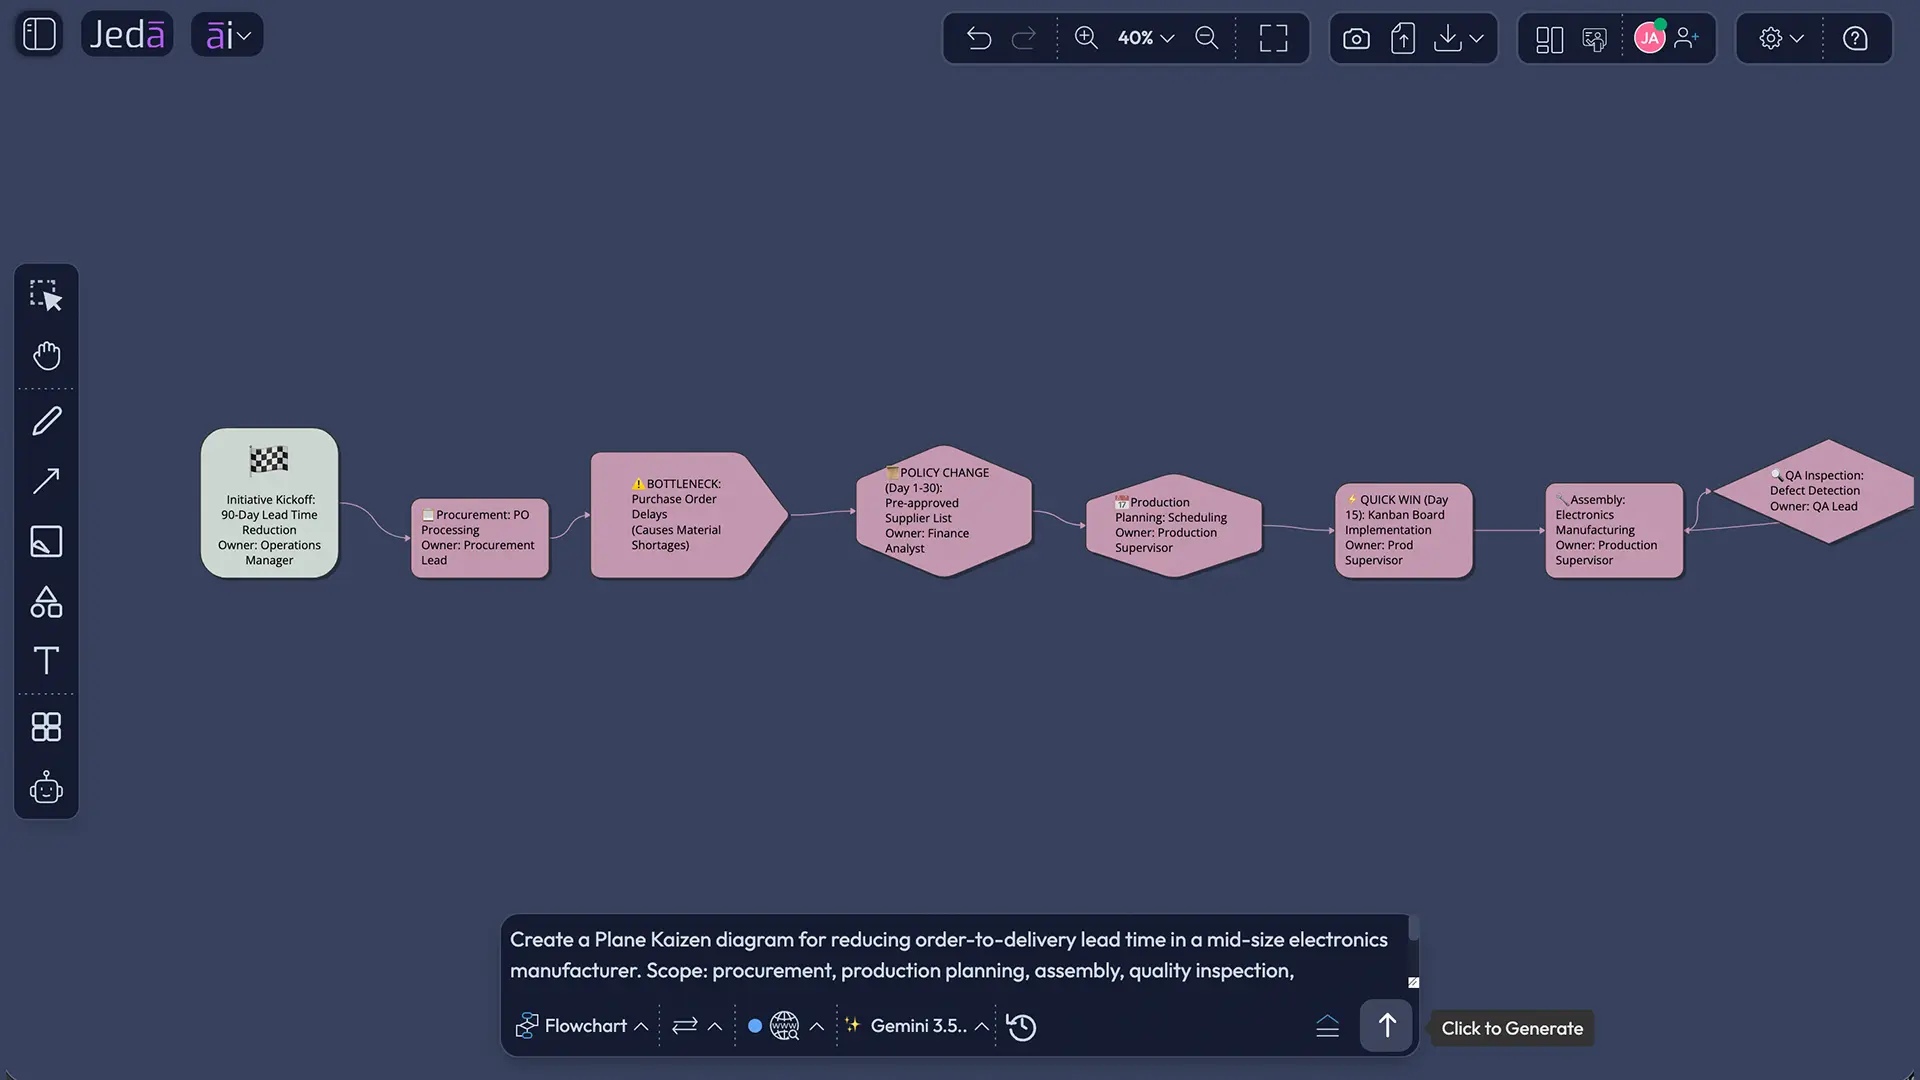Expand the direction arrows option menu
Screen dimensions: 1920x1080
point(697,1026)
